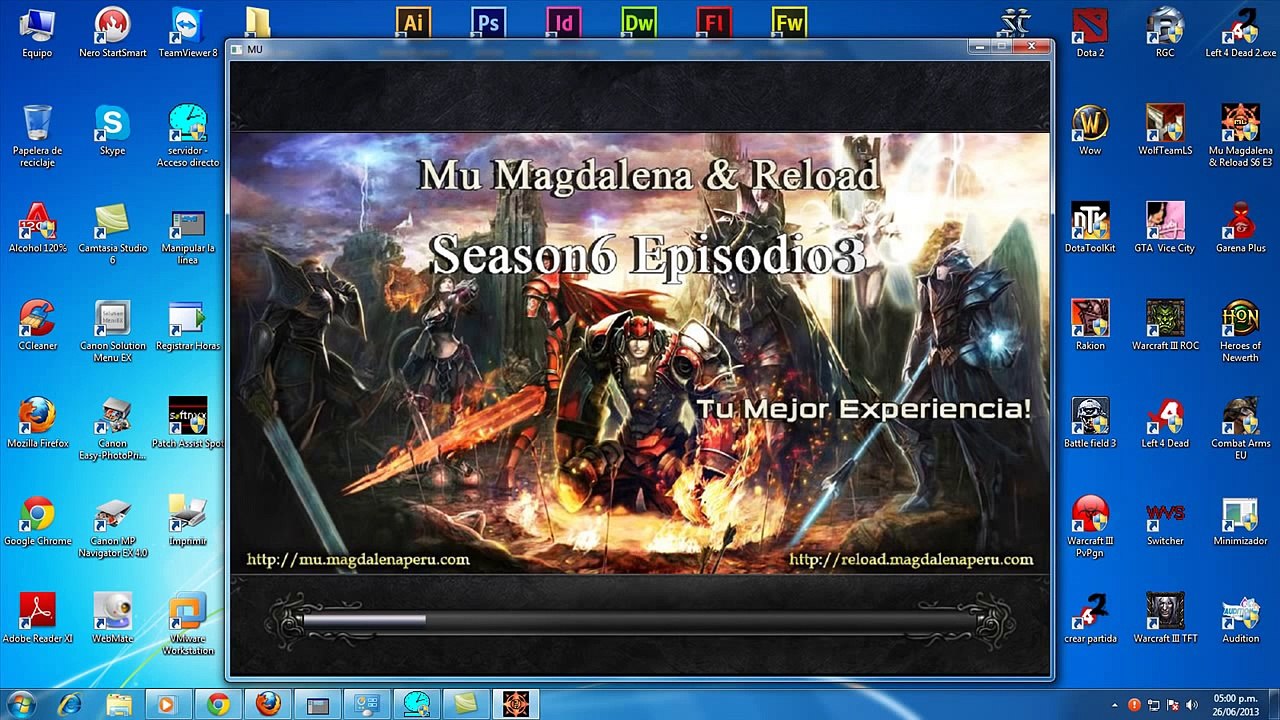Select the Patch Assist Spot icon

click(x=187, y=423)
